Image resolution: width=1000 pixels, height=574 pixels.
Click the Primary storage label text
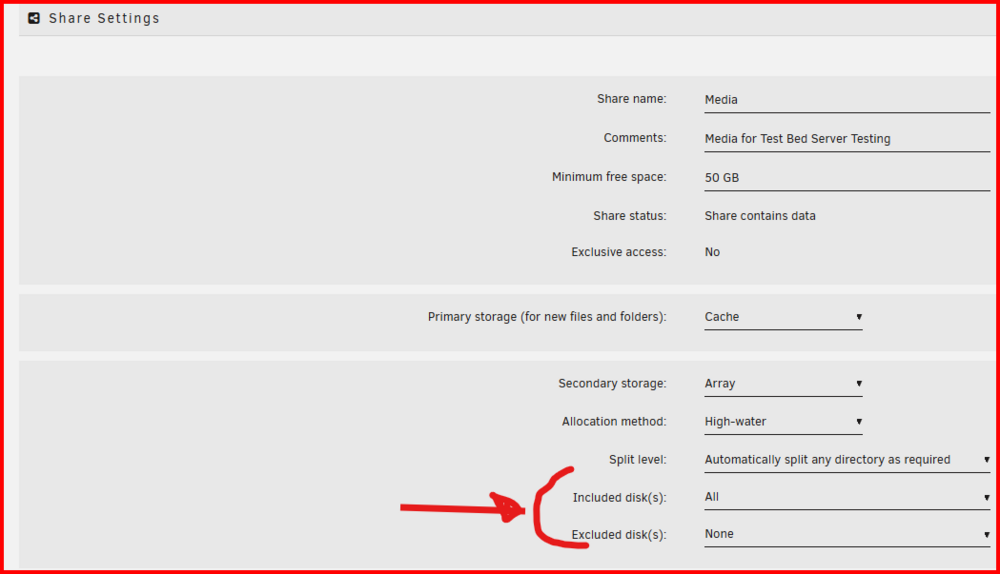[x=547, y=317]
